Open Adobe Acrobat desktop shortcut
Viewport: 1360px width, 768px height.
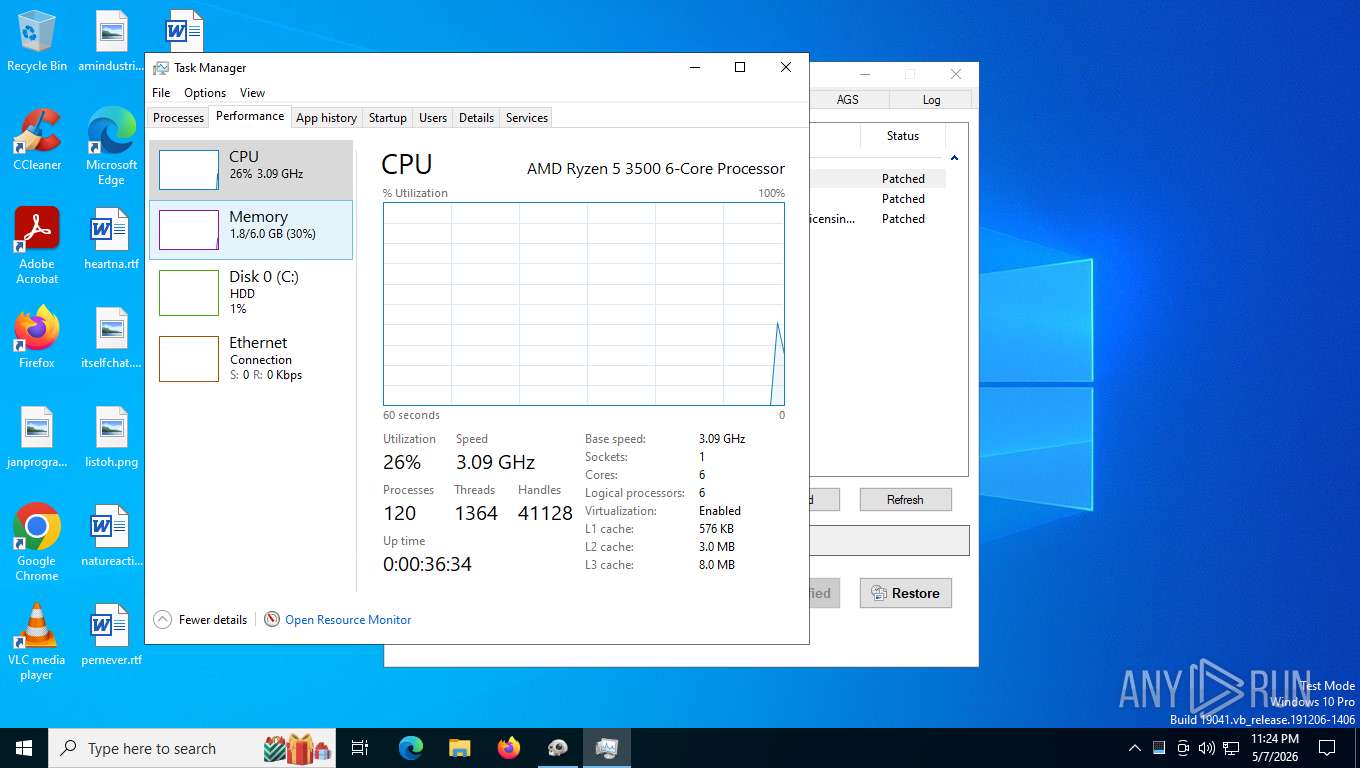(37, 246)
